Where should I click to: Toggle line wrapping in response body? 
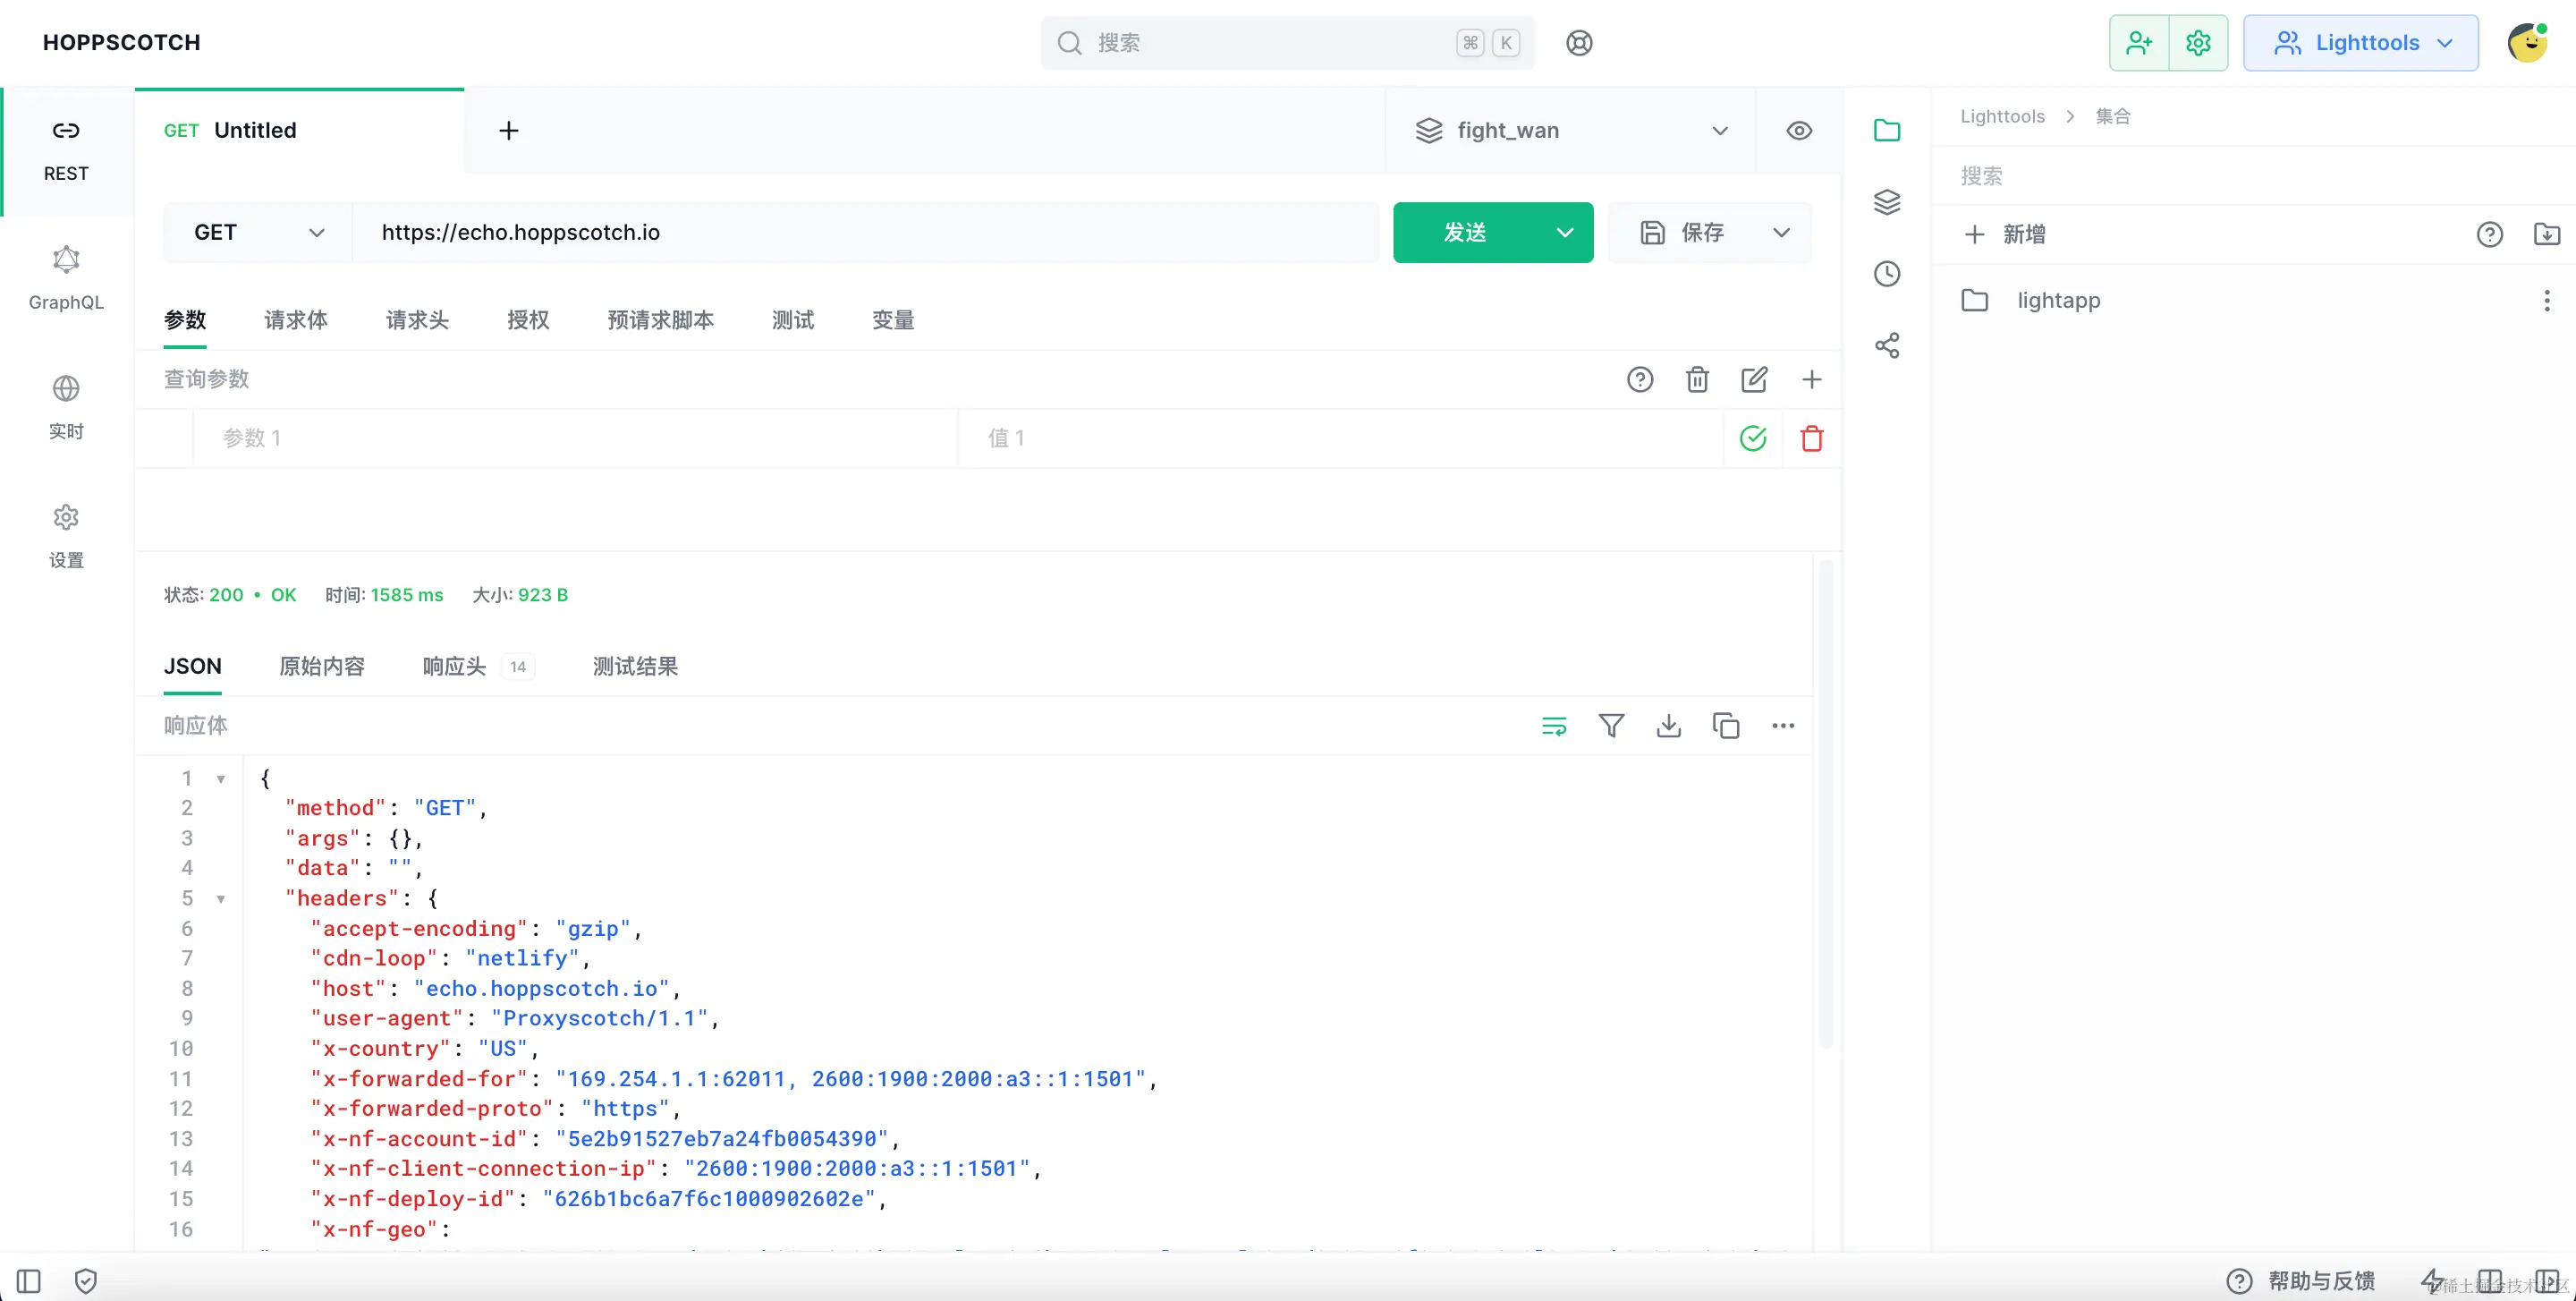1554,725
